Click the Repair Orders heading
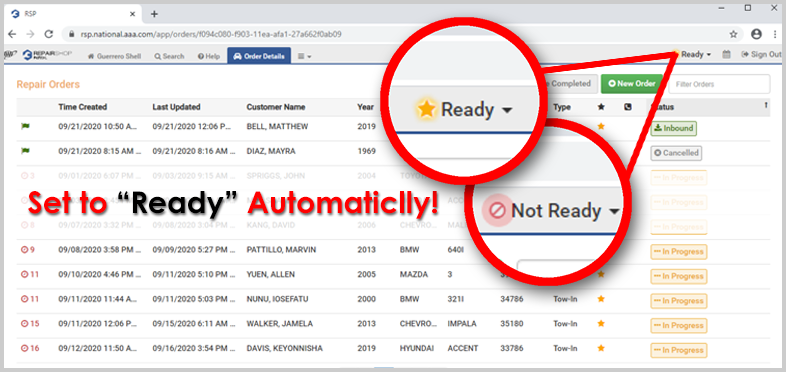Viewport: 786px width, 372px height. point(48,84)
